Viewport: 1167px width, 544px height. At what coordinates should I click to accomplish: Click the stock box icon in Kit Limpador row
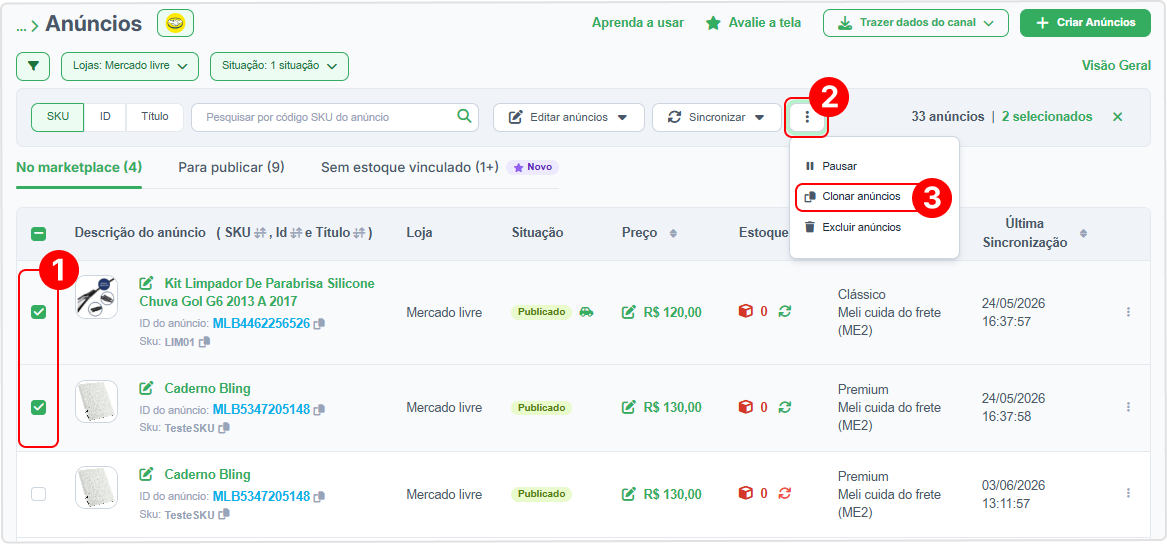tap(745, 312)
